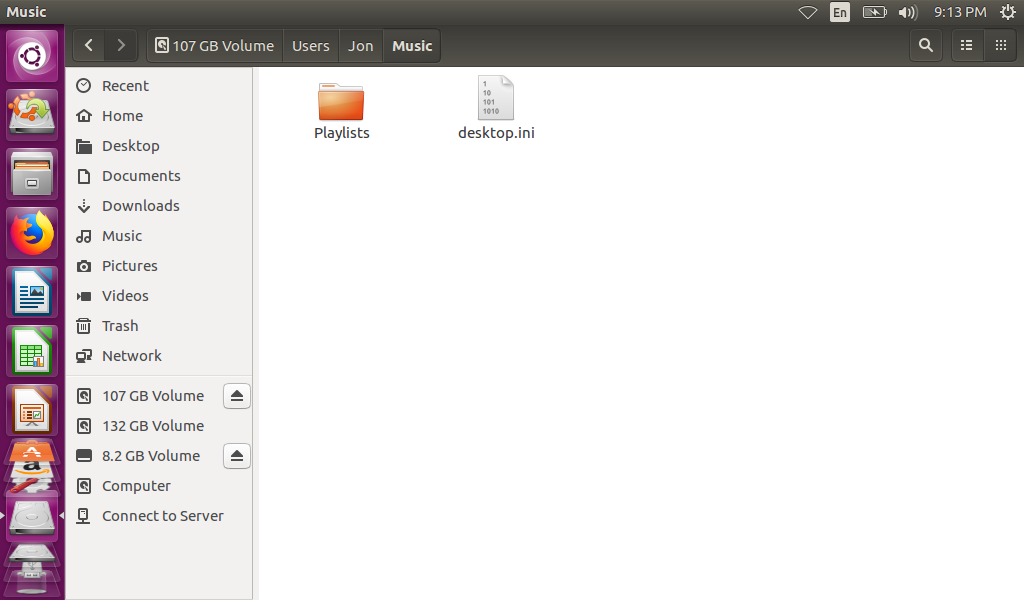Jump to Jon folder in path bar

point(360,46)
